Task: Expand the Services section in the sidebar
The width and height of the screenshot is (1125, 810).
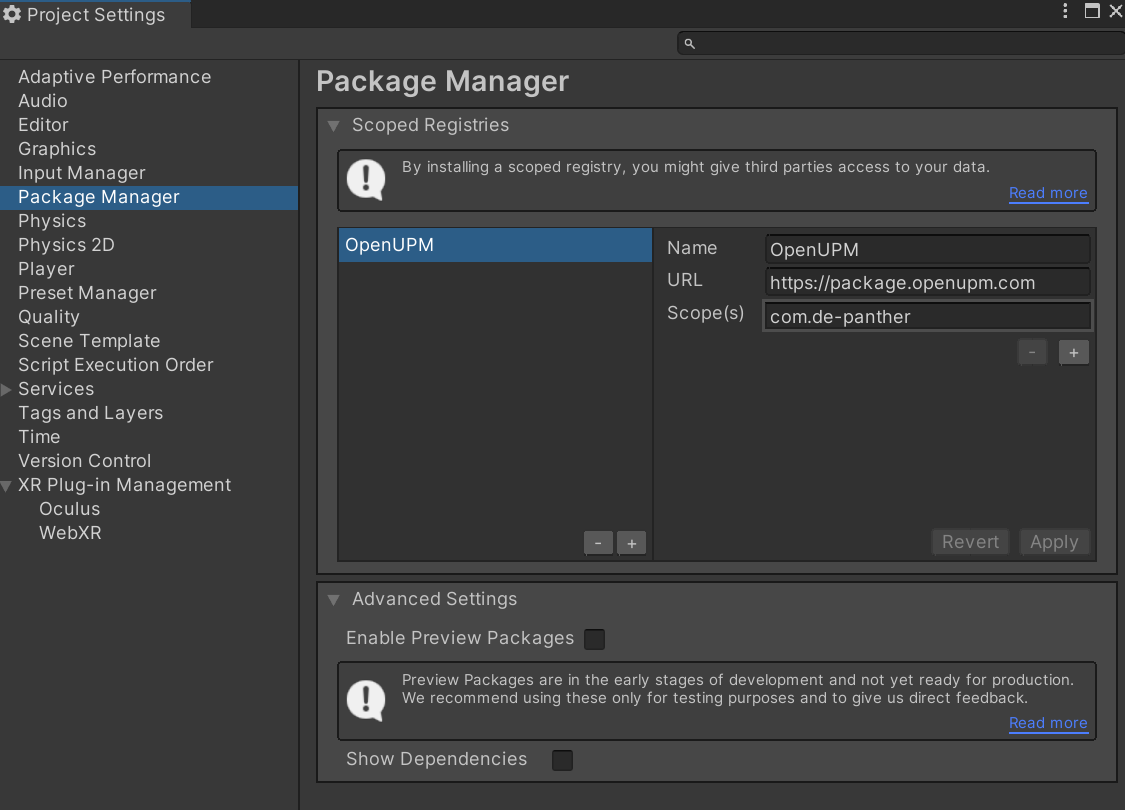Action: (7, 389)
